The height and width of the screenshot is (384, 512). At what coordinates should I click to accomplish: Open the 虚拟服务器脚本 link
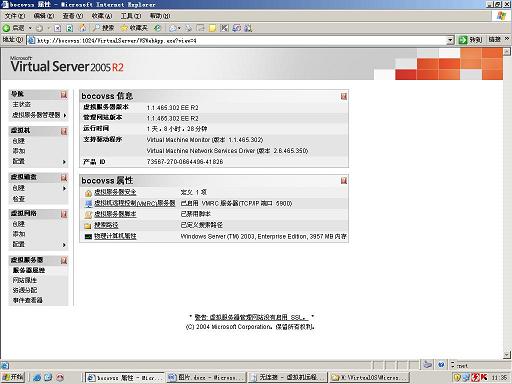click(115, 214)
